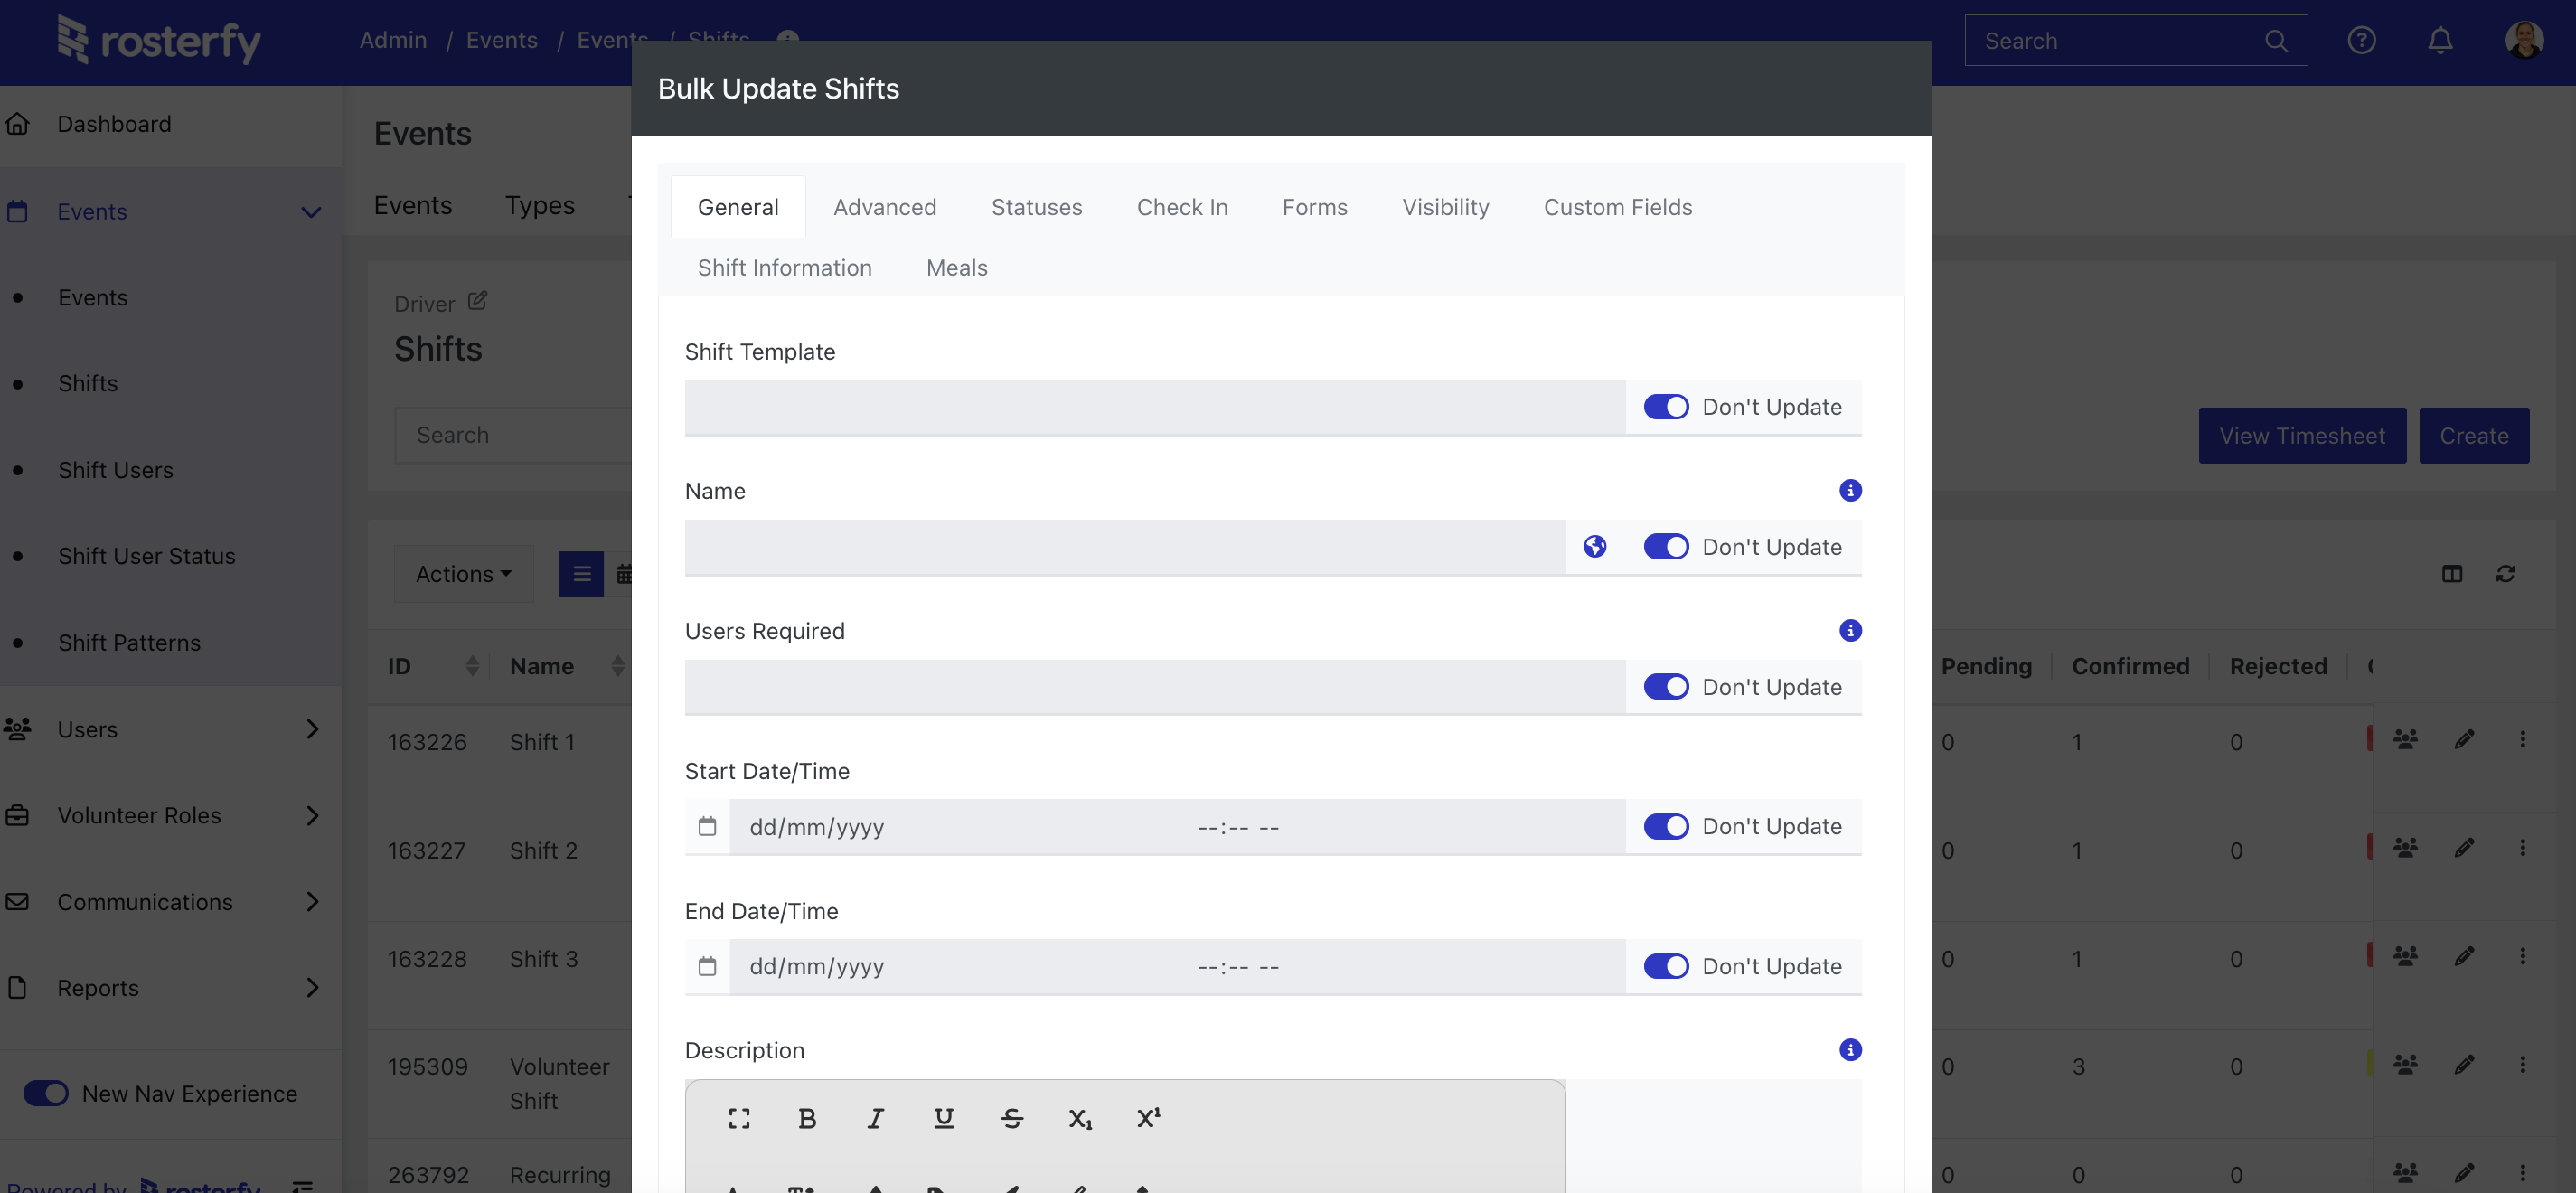Switch to the Statuses tab
Viewport: 2576px width, 1193px height.
point(1036,207)
